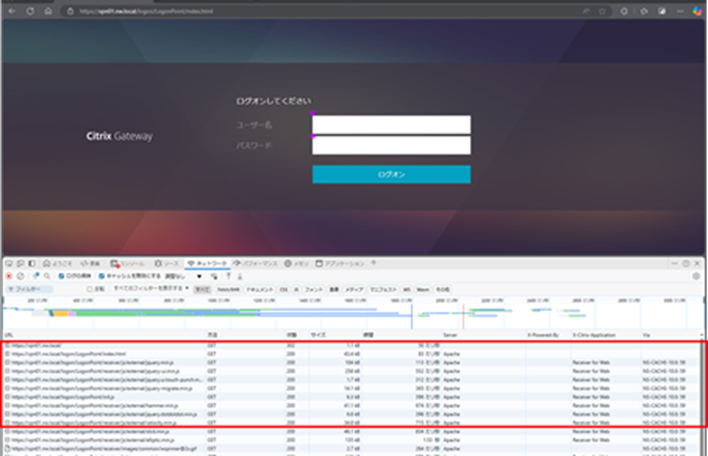Open network search magnifier icon
The height and width of the screenshot is (456, 708).
tap(47, 276)
